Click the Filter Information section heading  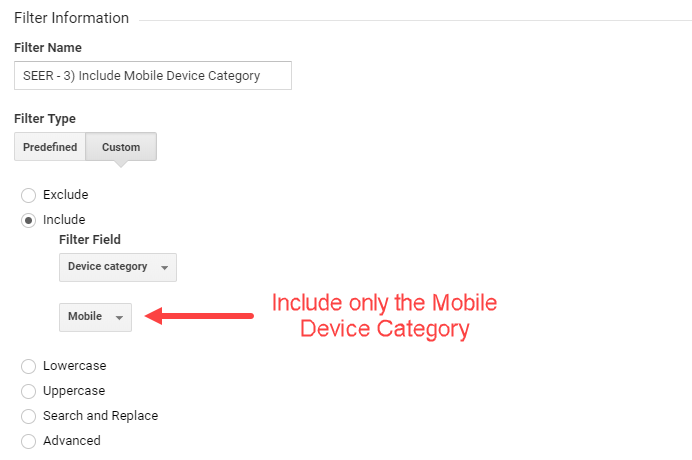click(x=71, y=18)
